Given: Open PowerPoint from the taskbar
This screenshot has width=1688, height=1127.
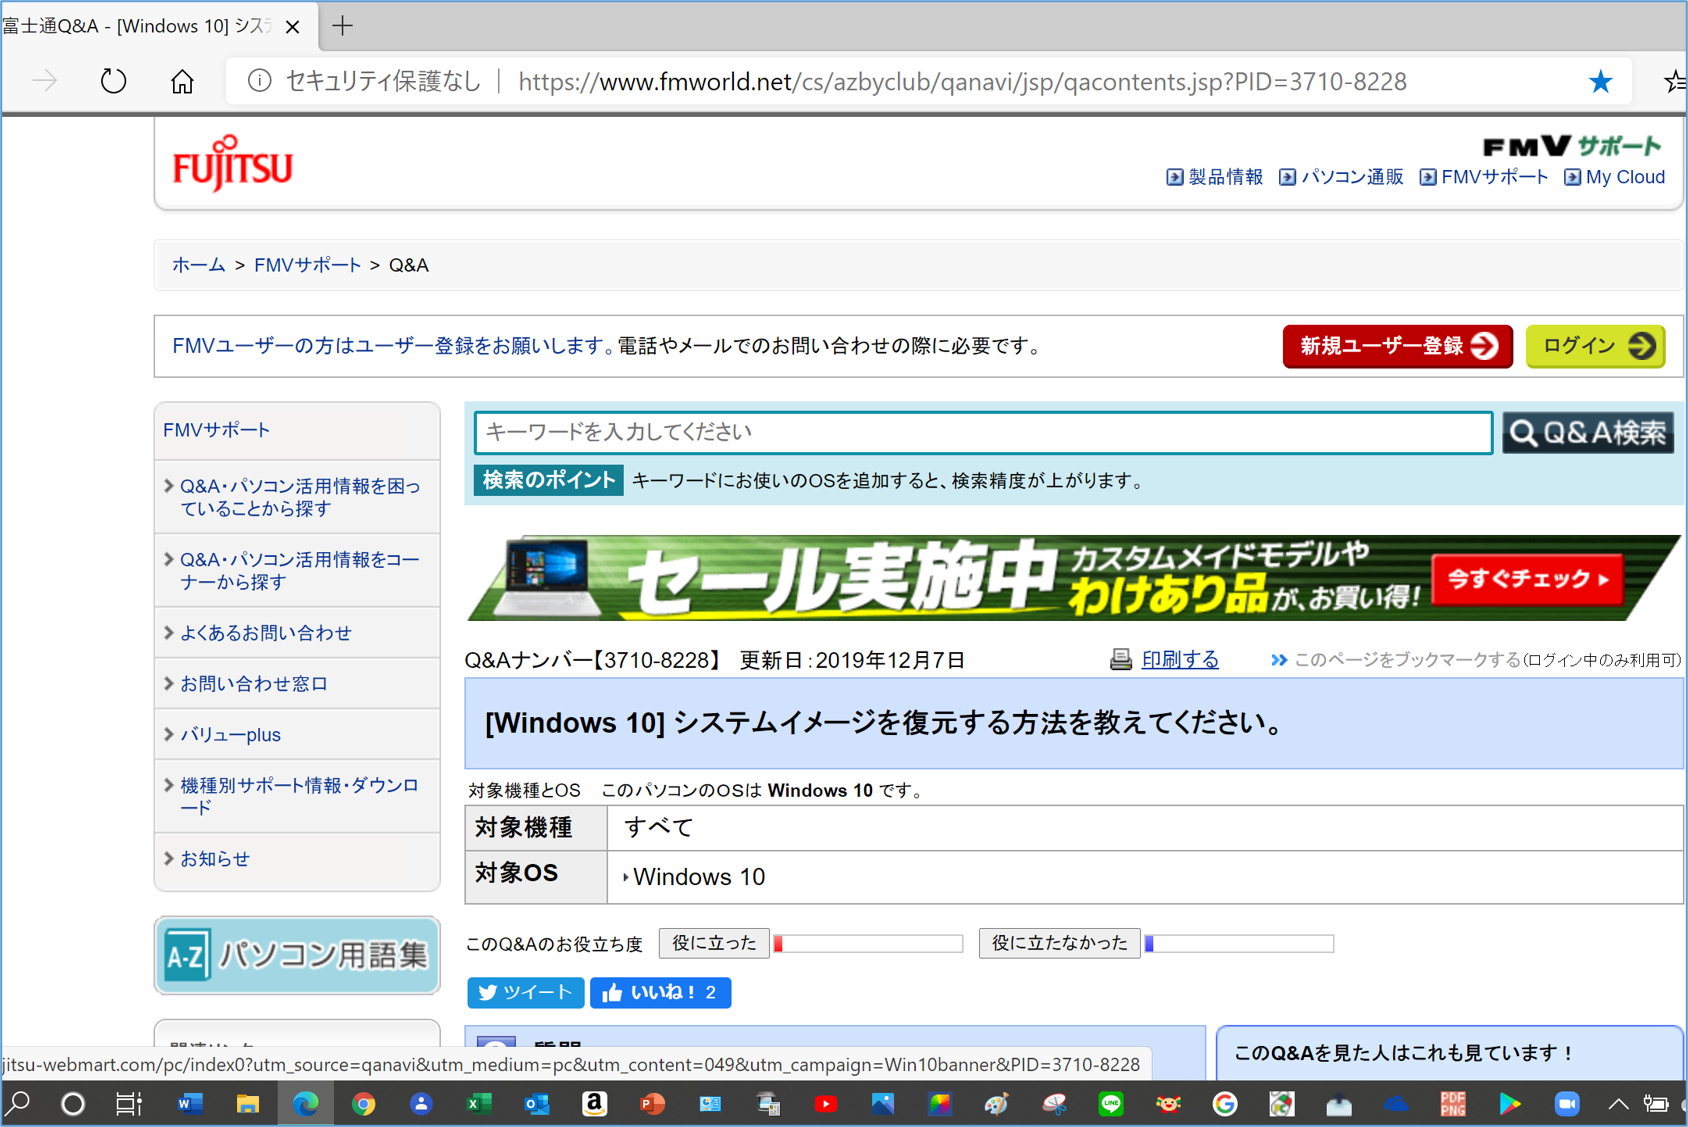Looking at the screenshot, I should [x=652, y=1104].
